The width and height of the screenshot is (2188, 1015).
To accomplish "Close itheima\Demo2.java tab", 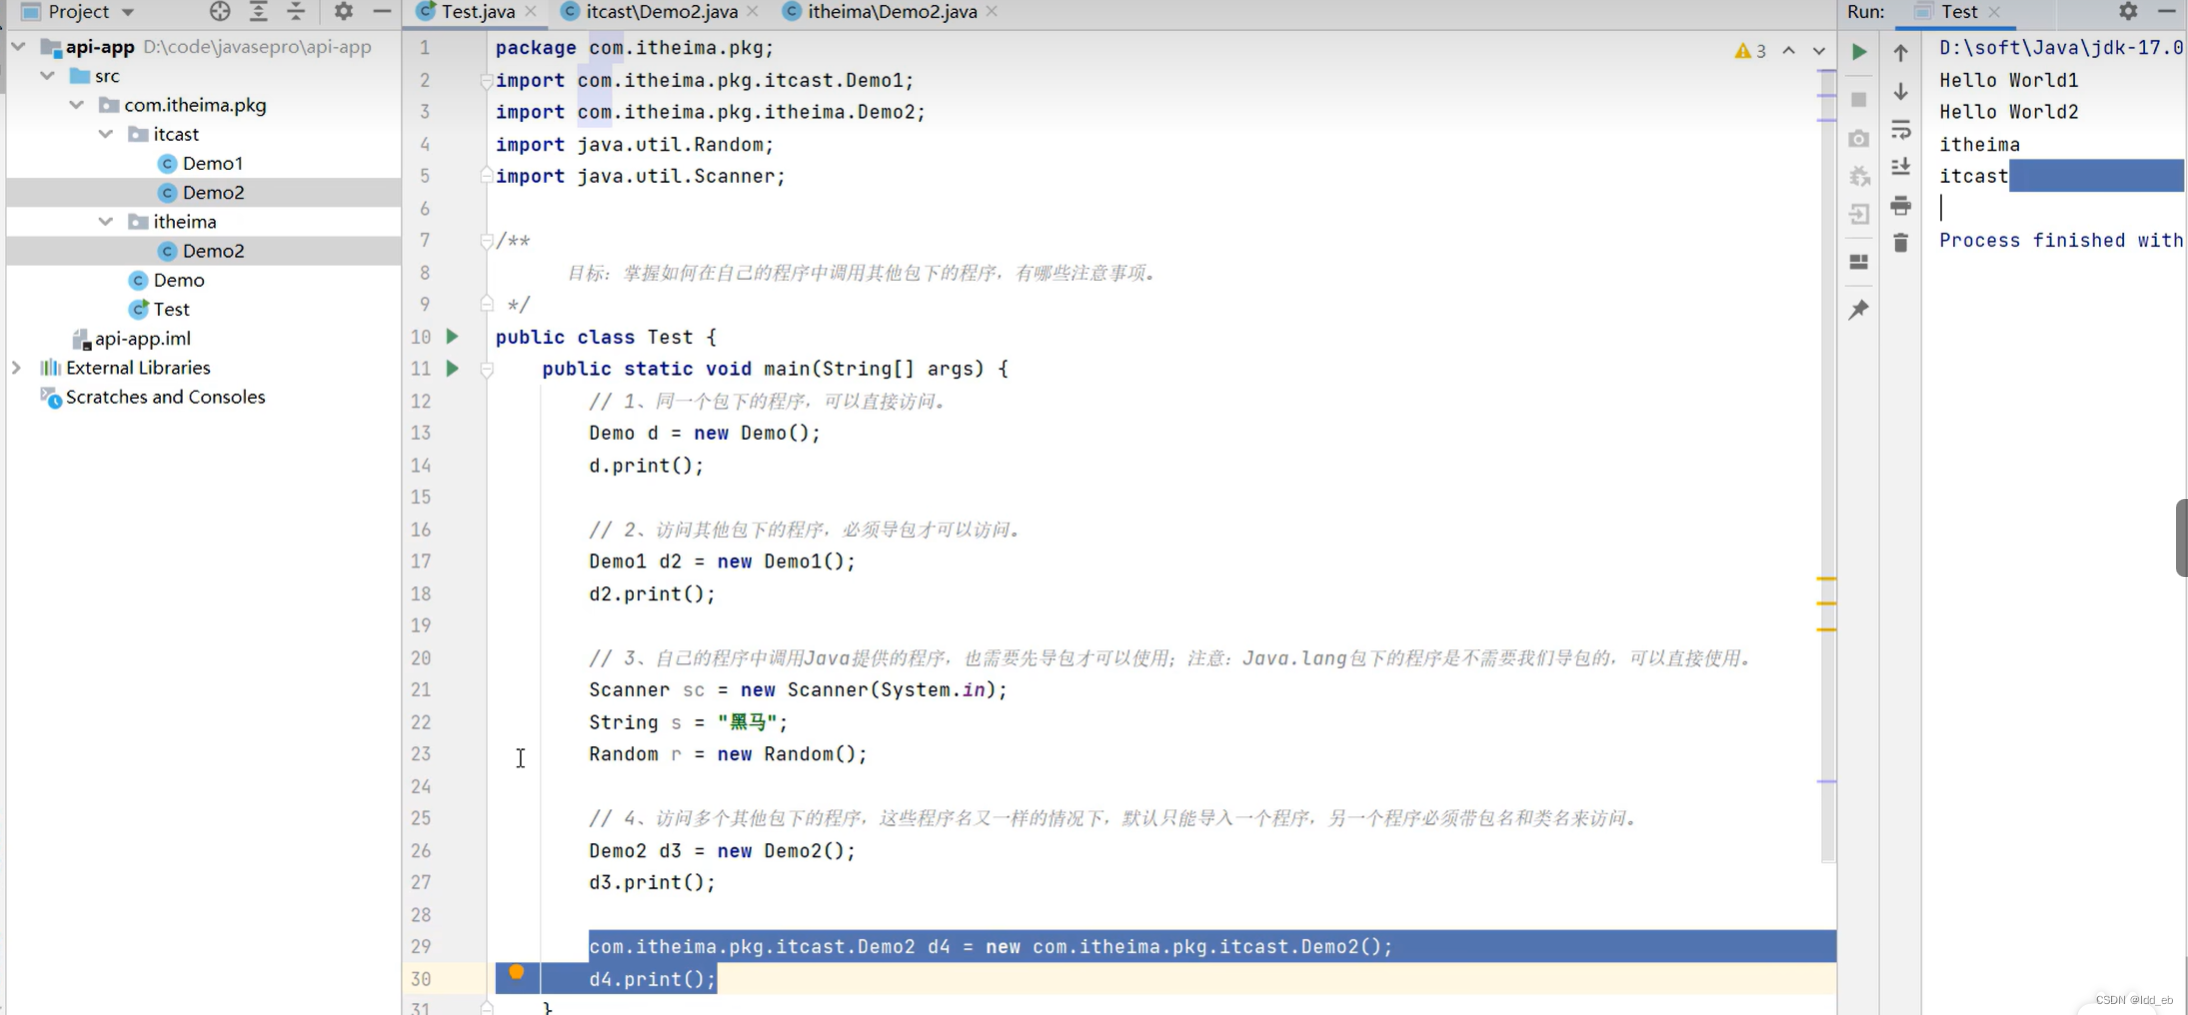I will coord(991,11).
